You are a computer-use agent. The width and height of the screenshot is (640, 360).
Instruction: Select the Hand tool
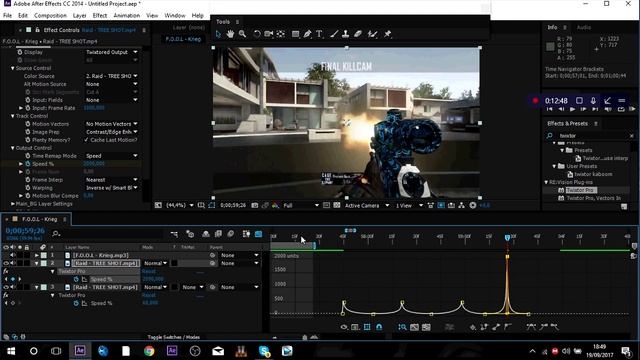pos(230,34)
